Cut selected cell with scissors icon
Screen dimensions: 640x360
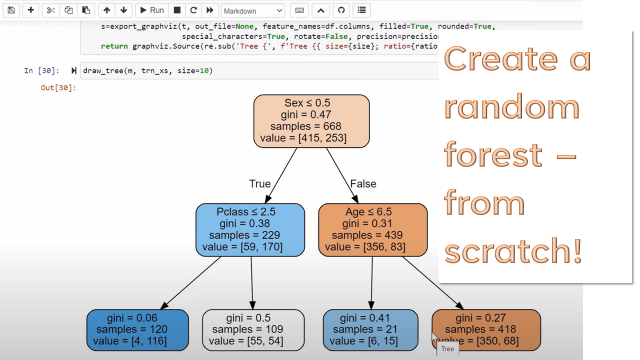pos(51,10)
